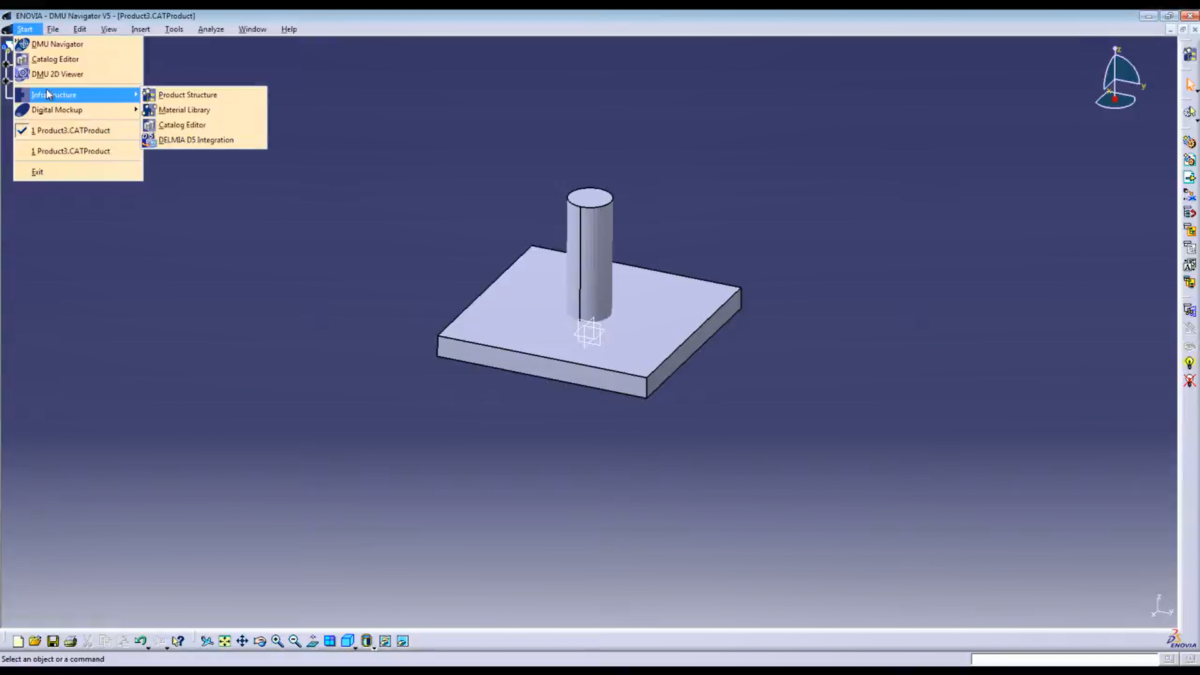Undo the last action with the Undo icon
The width and height of the screenshot is (1200, 675).
pos(140,641)
